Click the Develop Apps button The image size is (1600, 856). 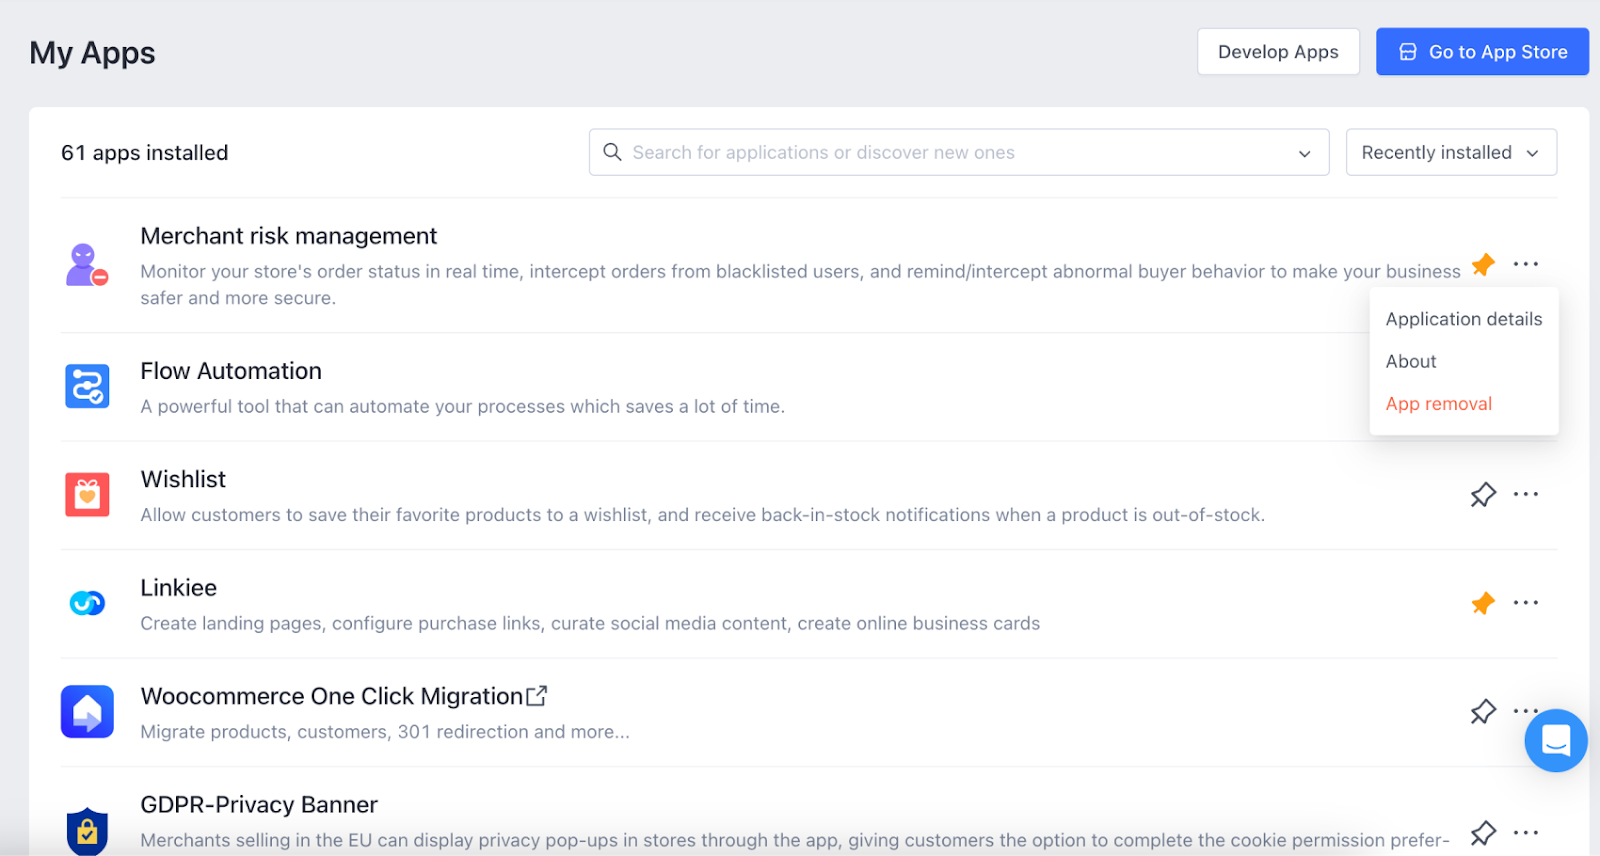point(1277,52)
